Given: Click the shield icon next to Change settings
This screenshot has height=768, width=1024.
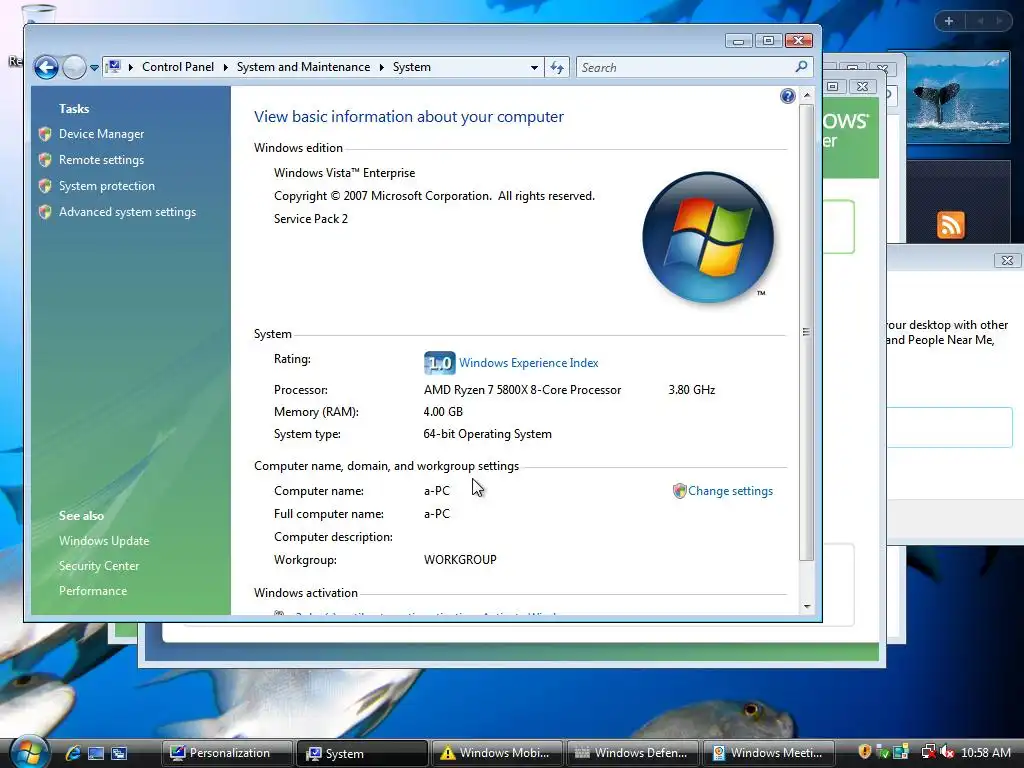Looking at the screenshot, I should tap(679, 491).
